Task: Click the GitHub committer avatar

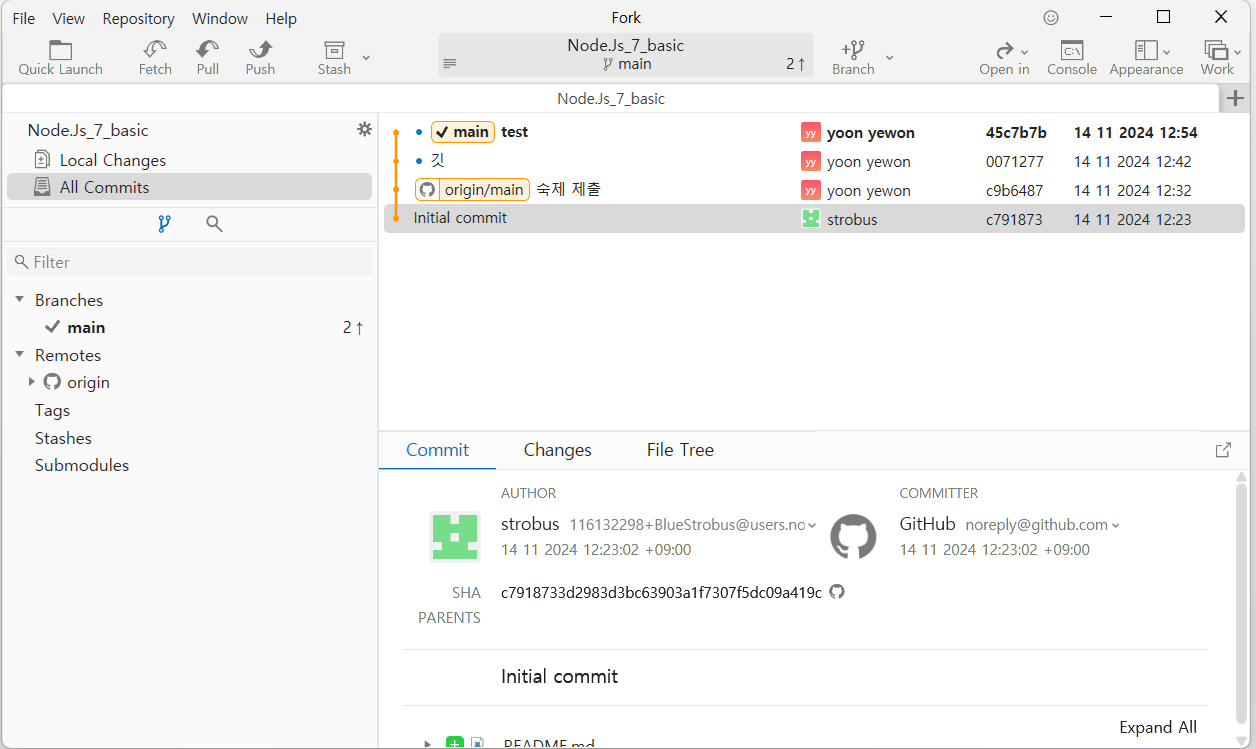Action: [x=853, y=537]
